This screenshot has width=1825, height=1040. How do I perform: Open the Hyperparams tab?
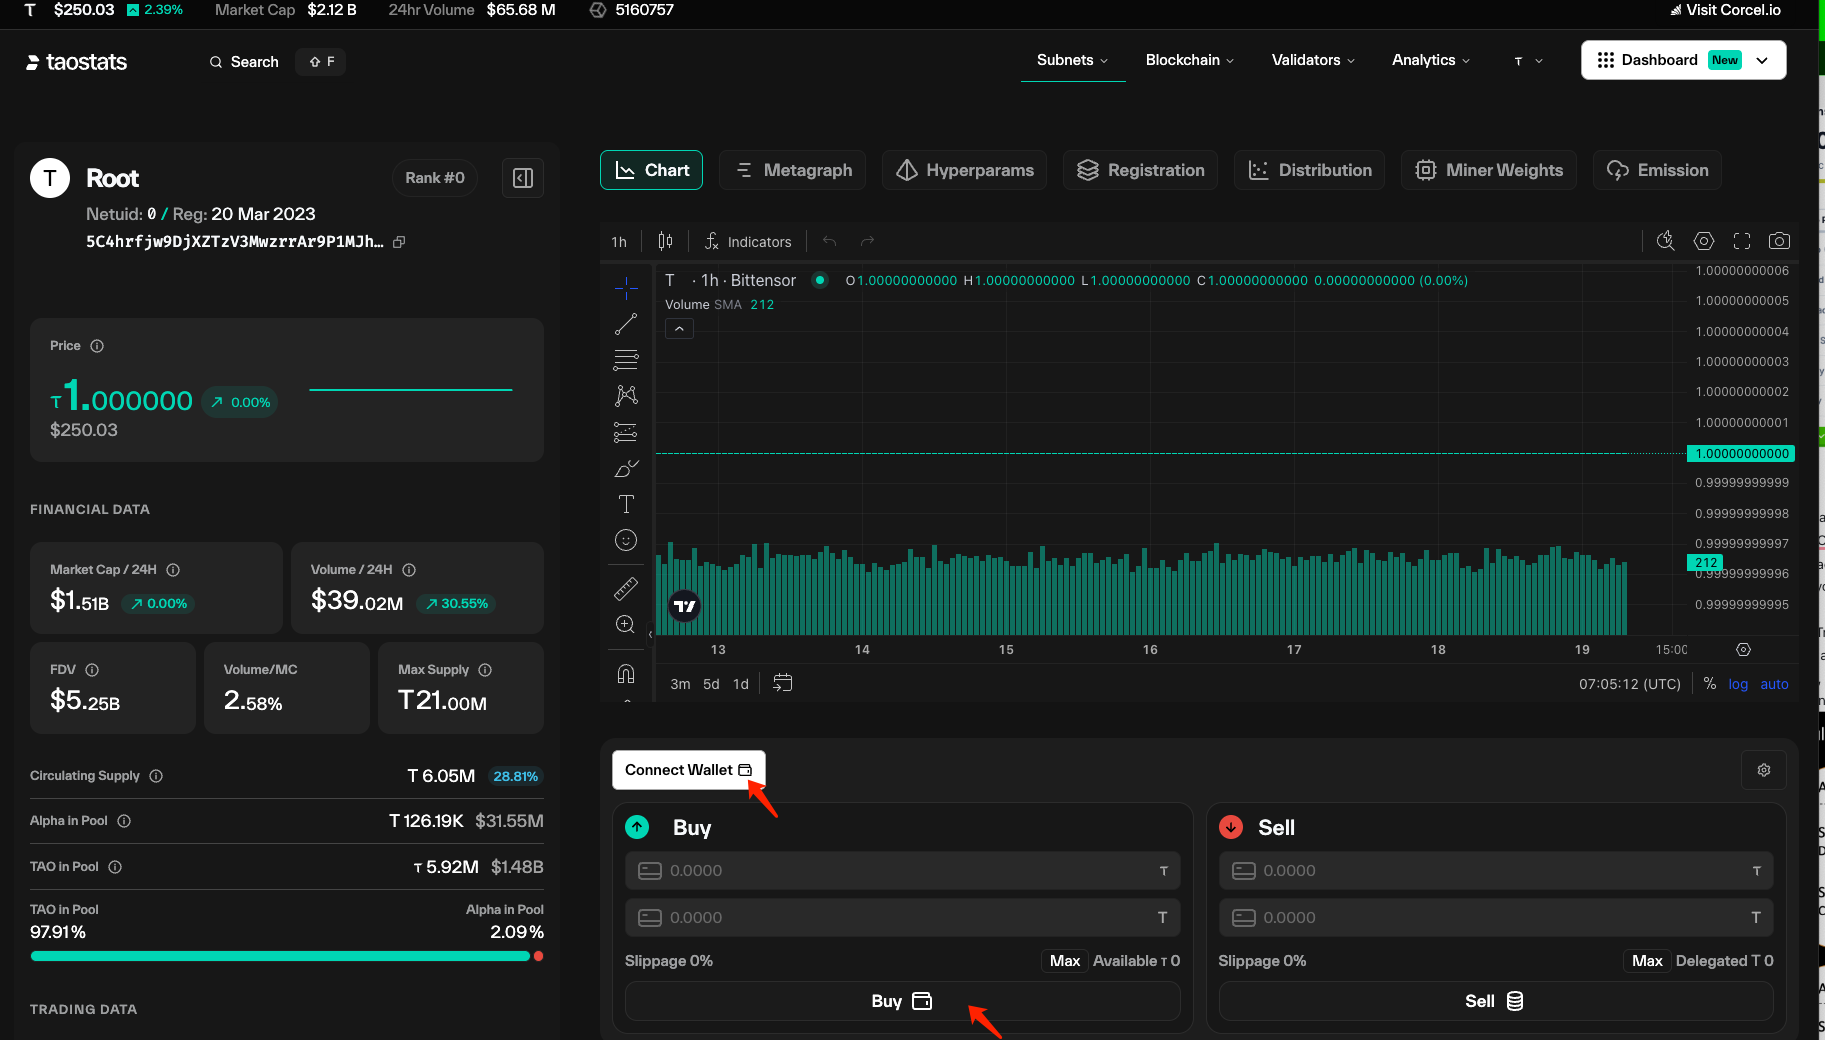[x=964, y=170]
